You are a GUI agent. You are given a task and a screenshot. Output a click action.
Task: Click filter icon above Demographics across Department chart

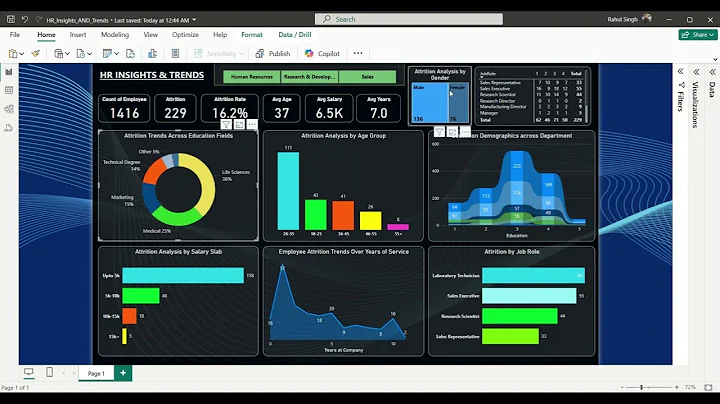coord(439,132)
